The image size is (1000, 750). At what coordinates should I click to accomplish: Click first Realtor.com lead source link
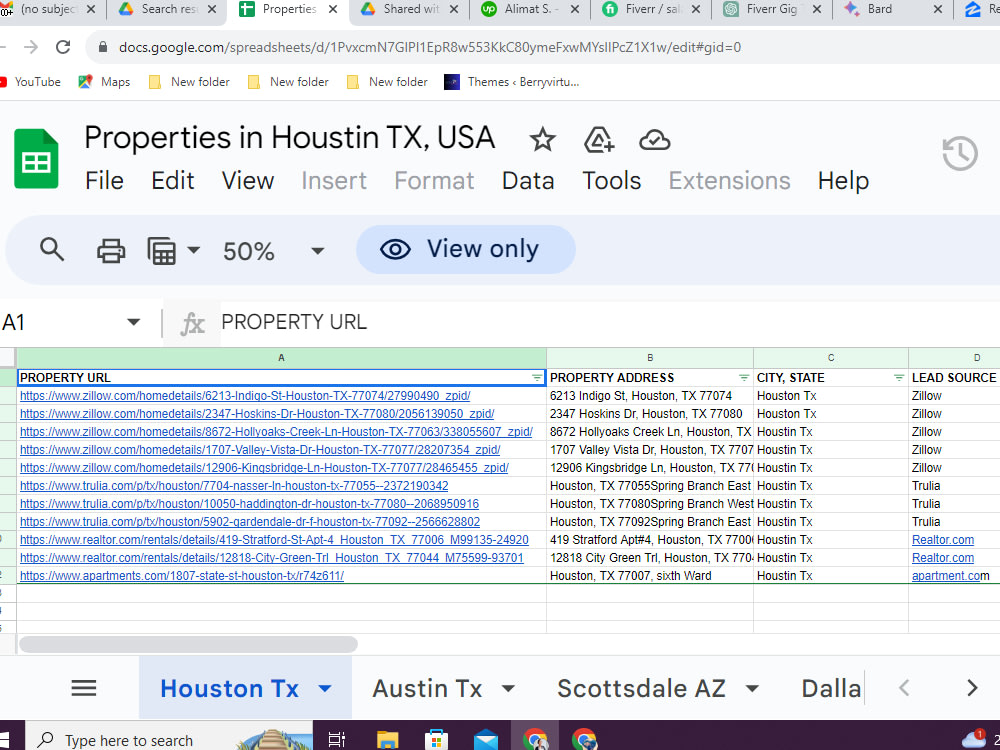click(x=943, y=540)
